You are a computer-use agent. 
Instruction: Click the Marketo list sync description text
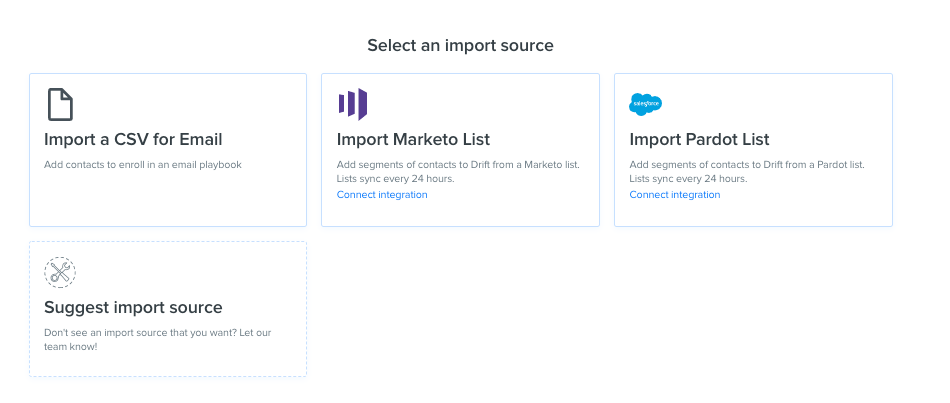[458, 172]
